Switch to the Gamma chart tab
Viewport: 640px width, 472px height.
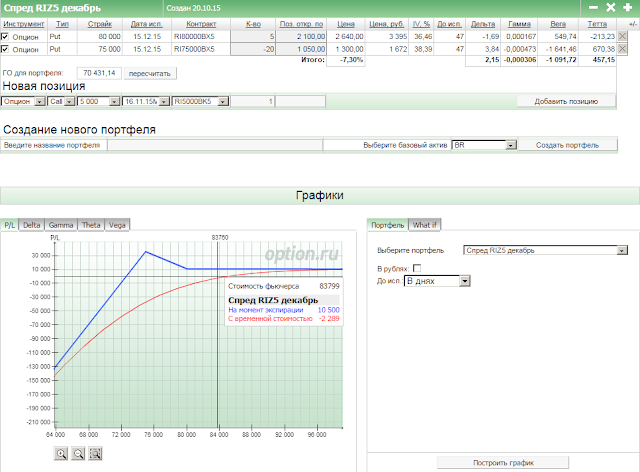point(61,225)
